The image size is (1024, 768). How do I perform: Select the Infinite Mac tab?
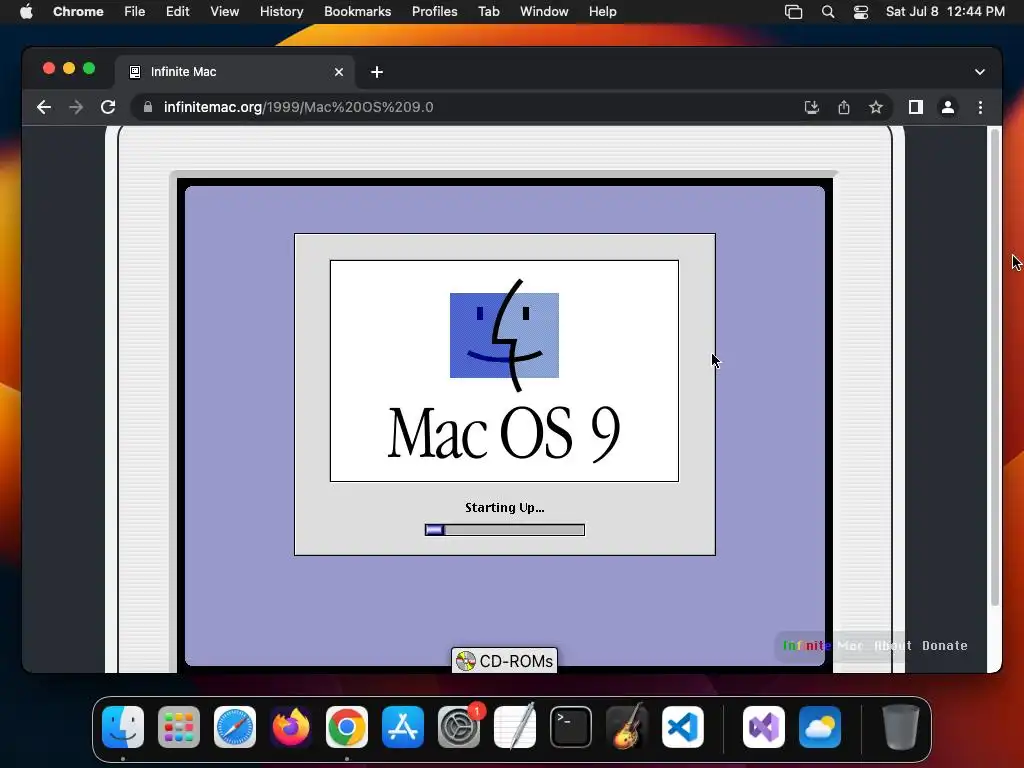tap(235, 72)
